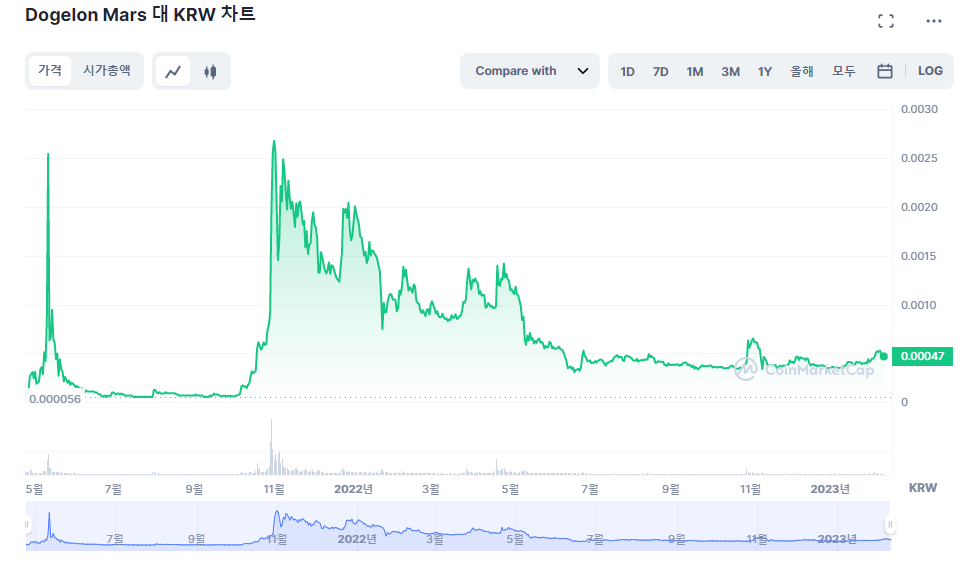967x564 pixels.
Task: Click the 0.0025 y-axis label
Action: [919, 158]
